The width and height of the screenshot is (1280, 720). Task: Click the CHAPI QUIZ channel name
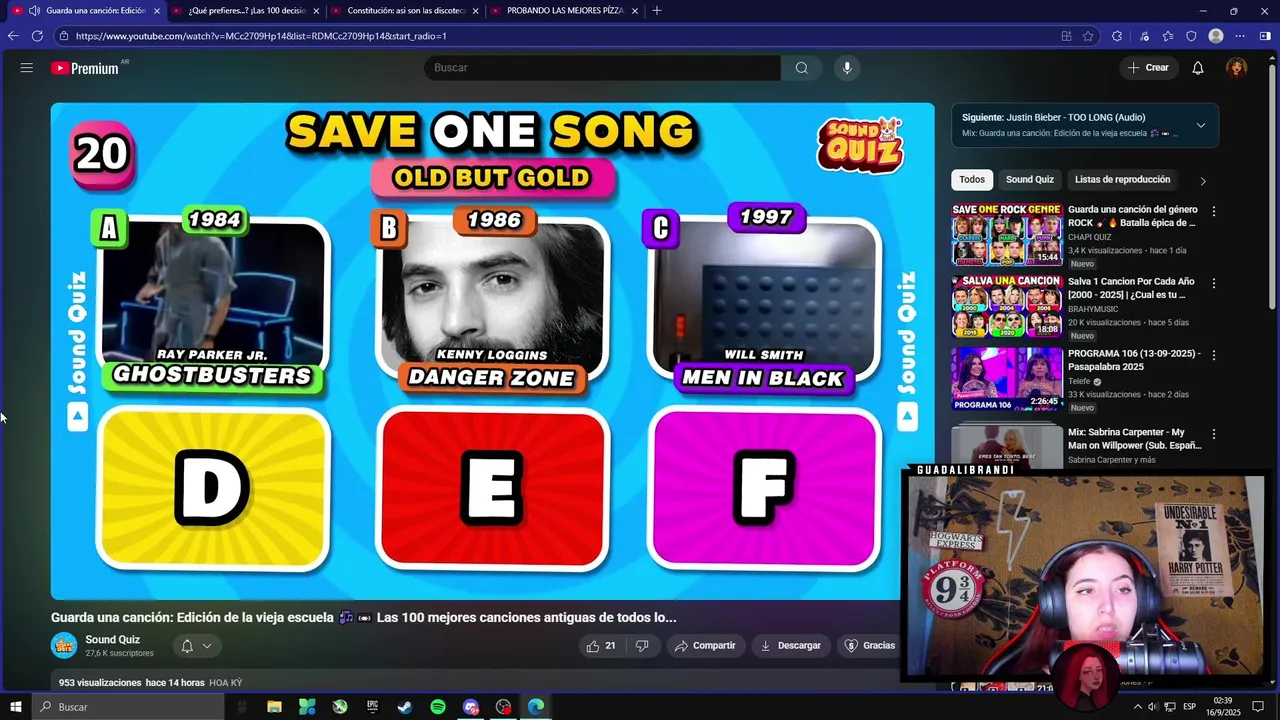[x=1089, y=237]
